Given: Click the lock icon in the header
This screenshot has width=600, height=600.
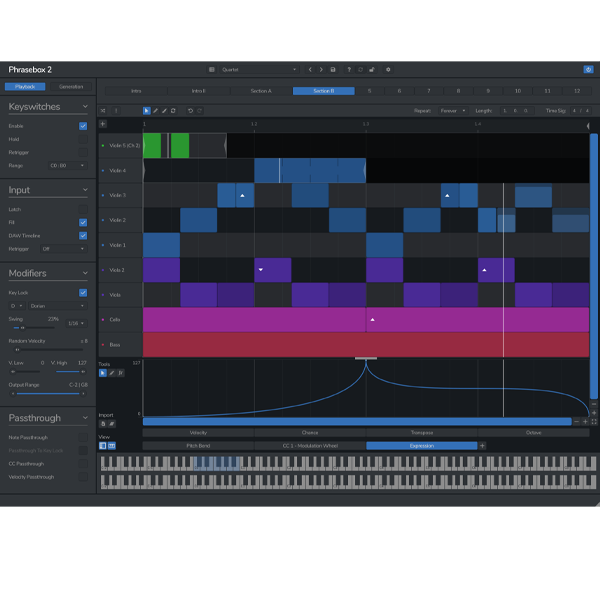Looking at the screenshot, I should click(x=372, y=70).
